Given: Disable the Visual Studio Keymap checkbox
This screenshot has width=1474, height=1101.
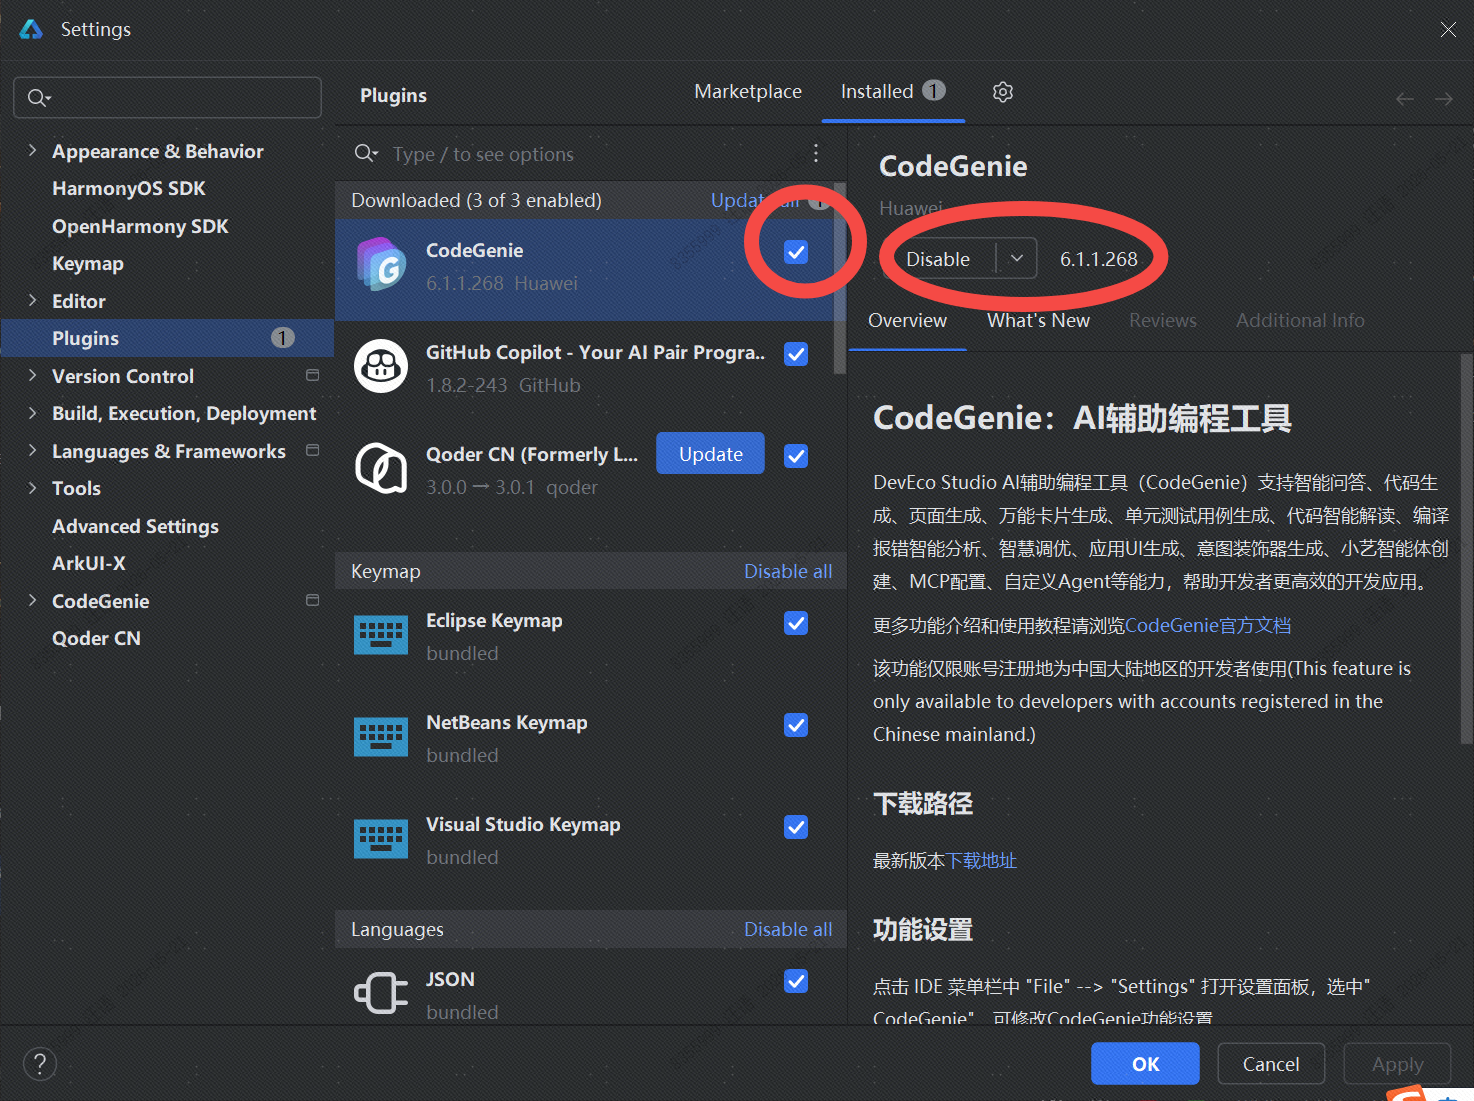Looking at the screenshot, I should click(x=796, y=827).
